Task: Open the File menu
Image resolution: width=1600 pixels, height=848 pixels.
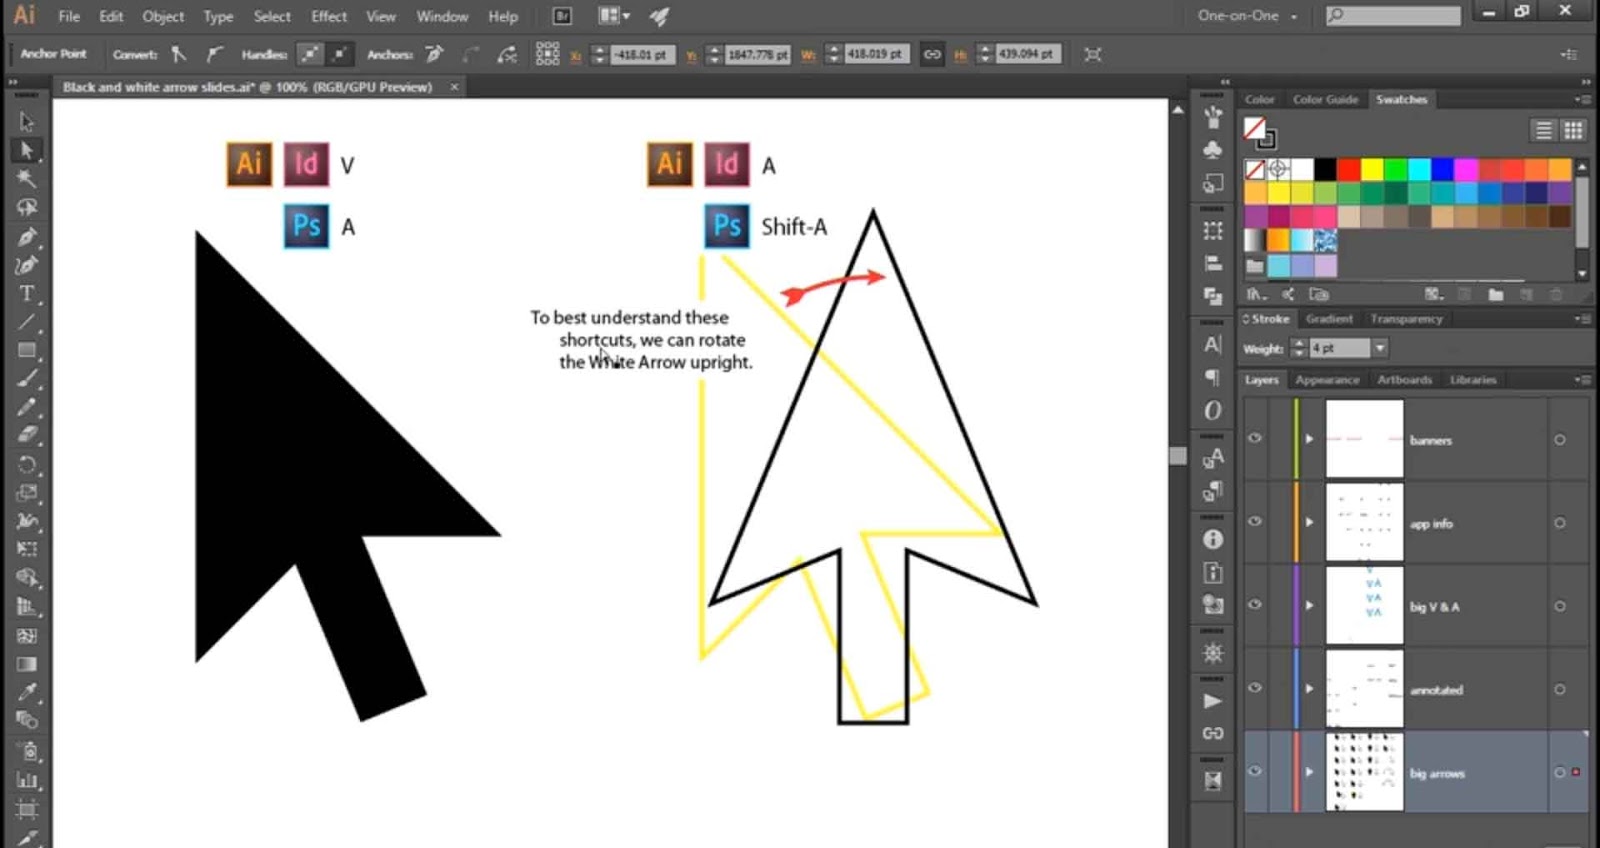Action: click(69, 16)
